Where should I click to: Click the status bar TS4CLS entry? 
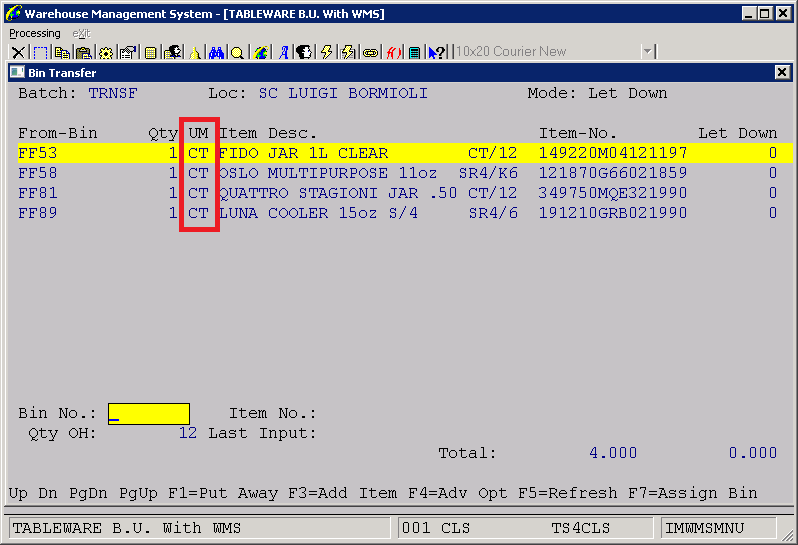point(581,528)
